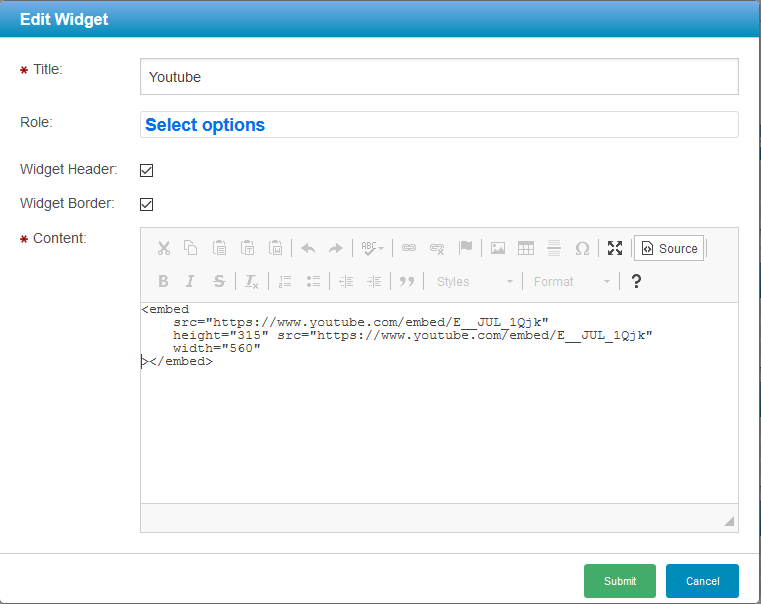Click the Anchor flag icon
761x604 pixels.
(465, 248)
